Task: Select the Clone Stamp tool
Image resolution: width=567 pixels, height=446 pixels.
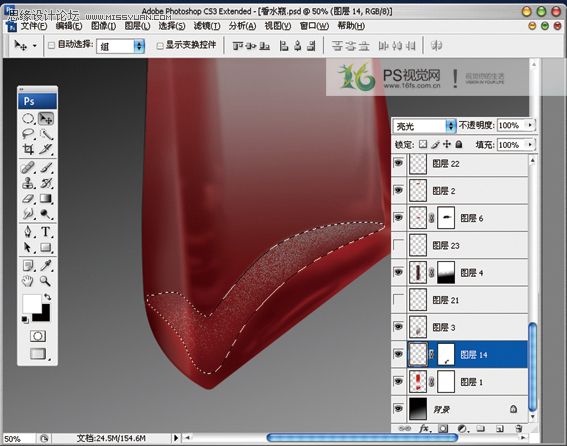Action: (x=28, y=183)
